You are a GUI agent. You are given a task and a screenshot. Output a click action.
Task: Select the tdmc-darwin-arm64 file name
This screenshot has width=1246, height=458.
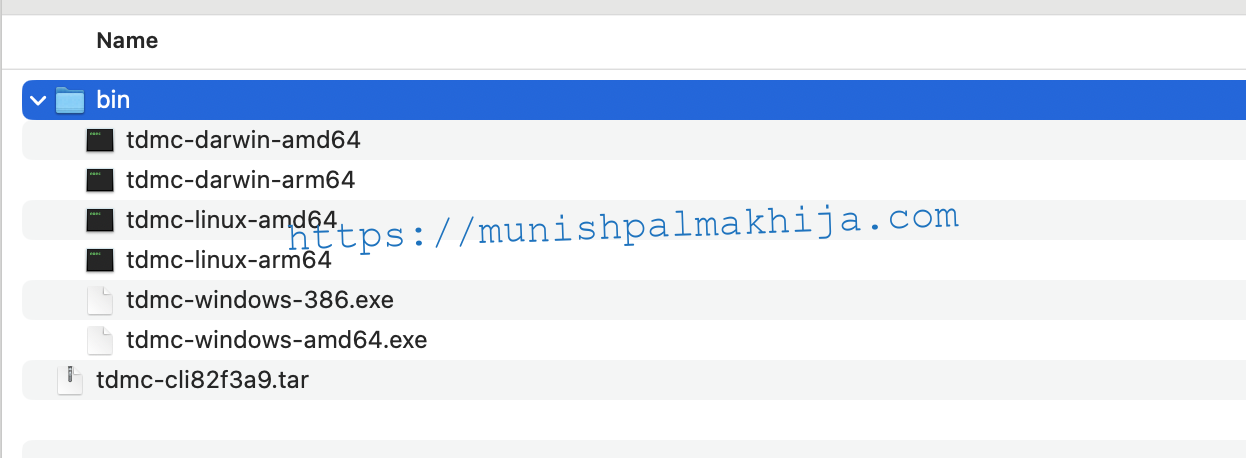(240, 180)
